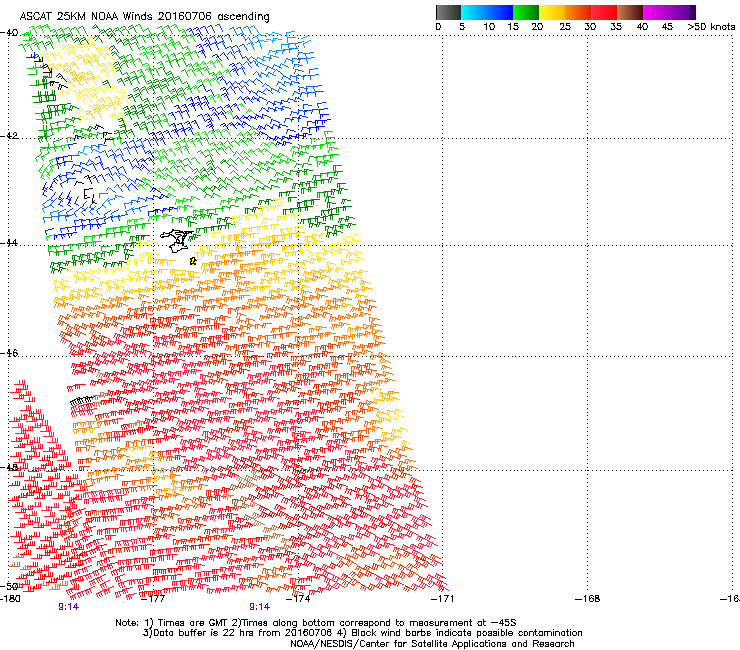This screenshot has height=650, width=740.
Task: Click the "30" legend scale label
Action: [590, 27]
